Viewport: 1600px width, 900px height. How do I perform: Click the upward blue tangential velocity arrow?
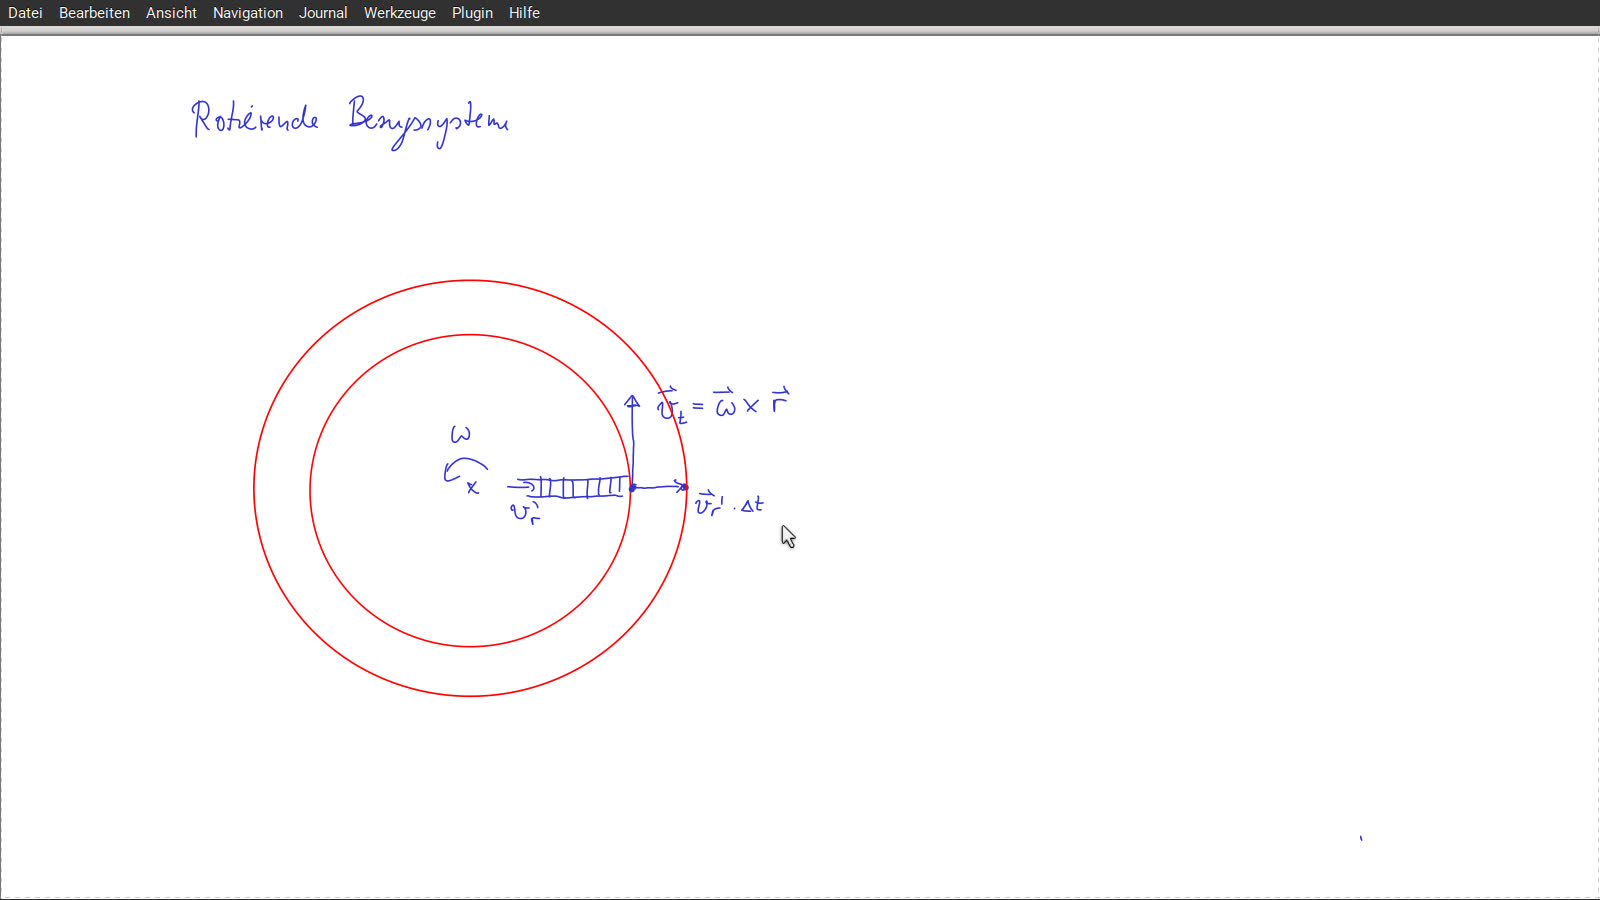click(632, 440)
